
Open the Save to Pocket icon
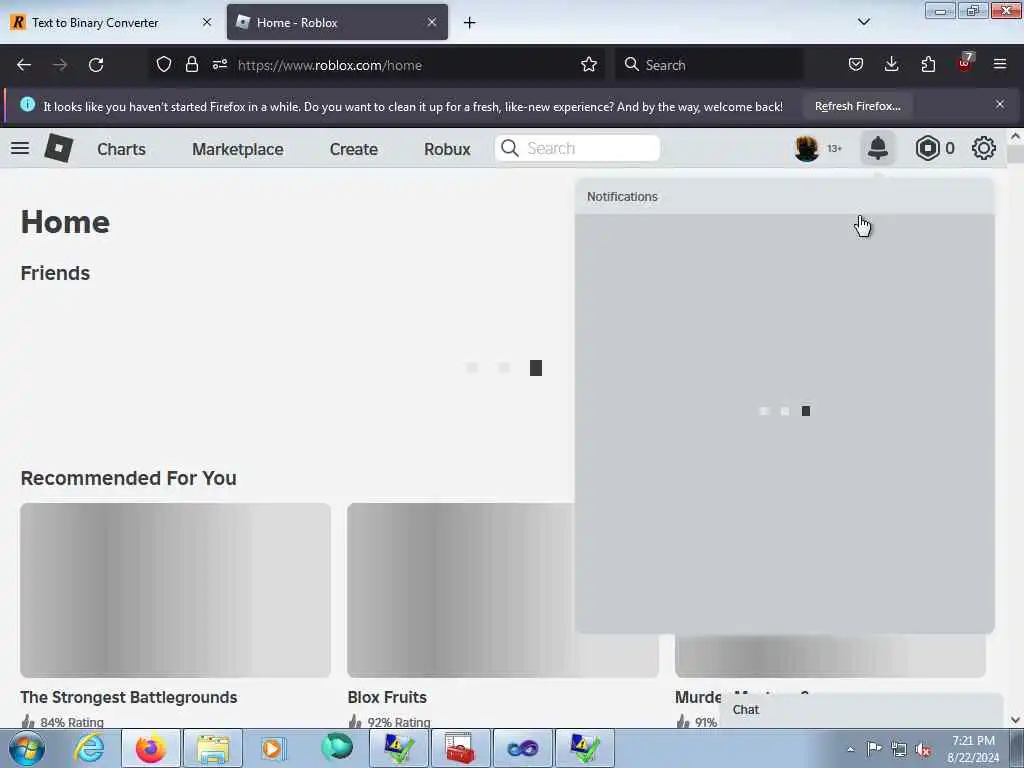[856, 65]
